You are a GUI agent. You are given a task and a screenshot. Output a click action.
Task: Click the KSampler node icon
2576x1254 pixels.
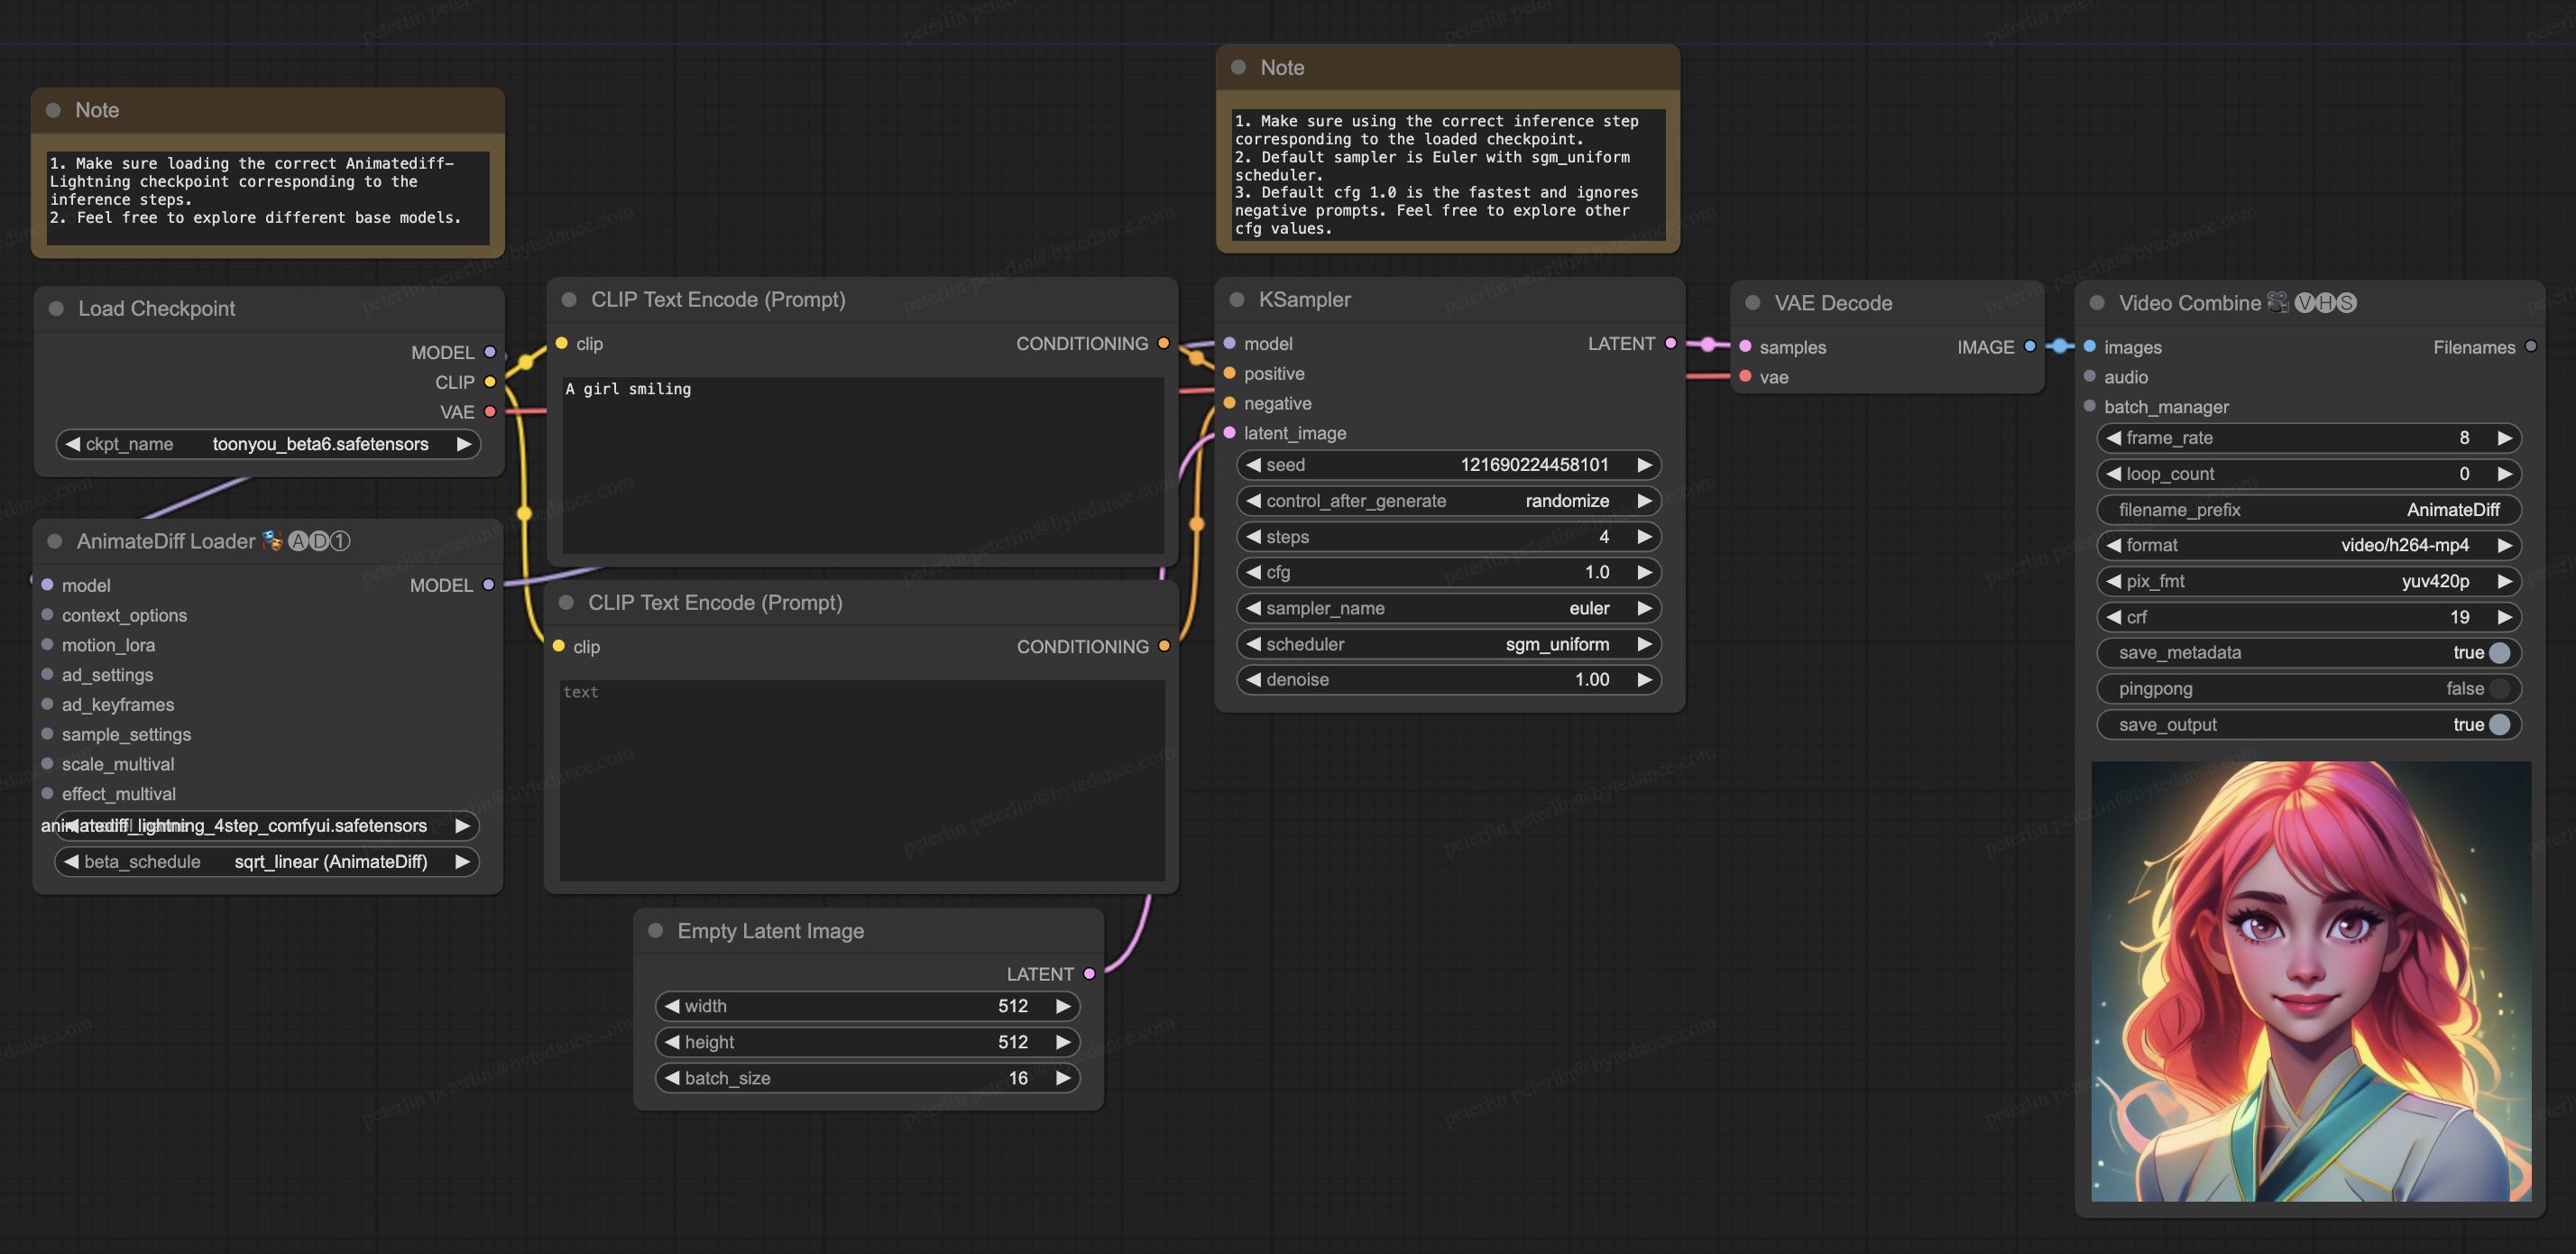pyautogui.click(x=1236, y=300)
